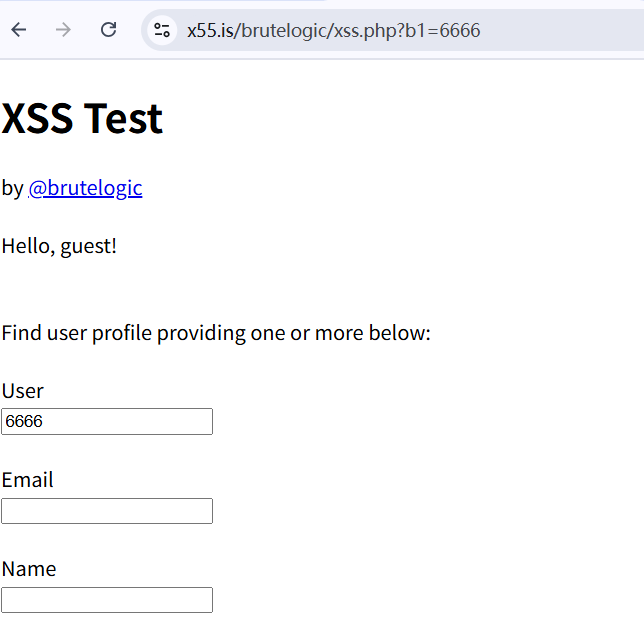Click the Hello, guest! greeting text
This screenshot has height=644, width=644.
[x=59, y=247]
